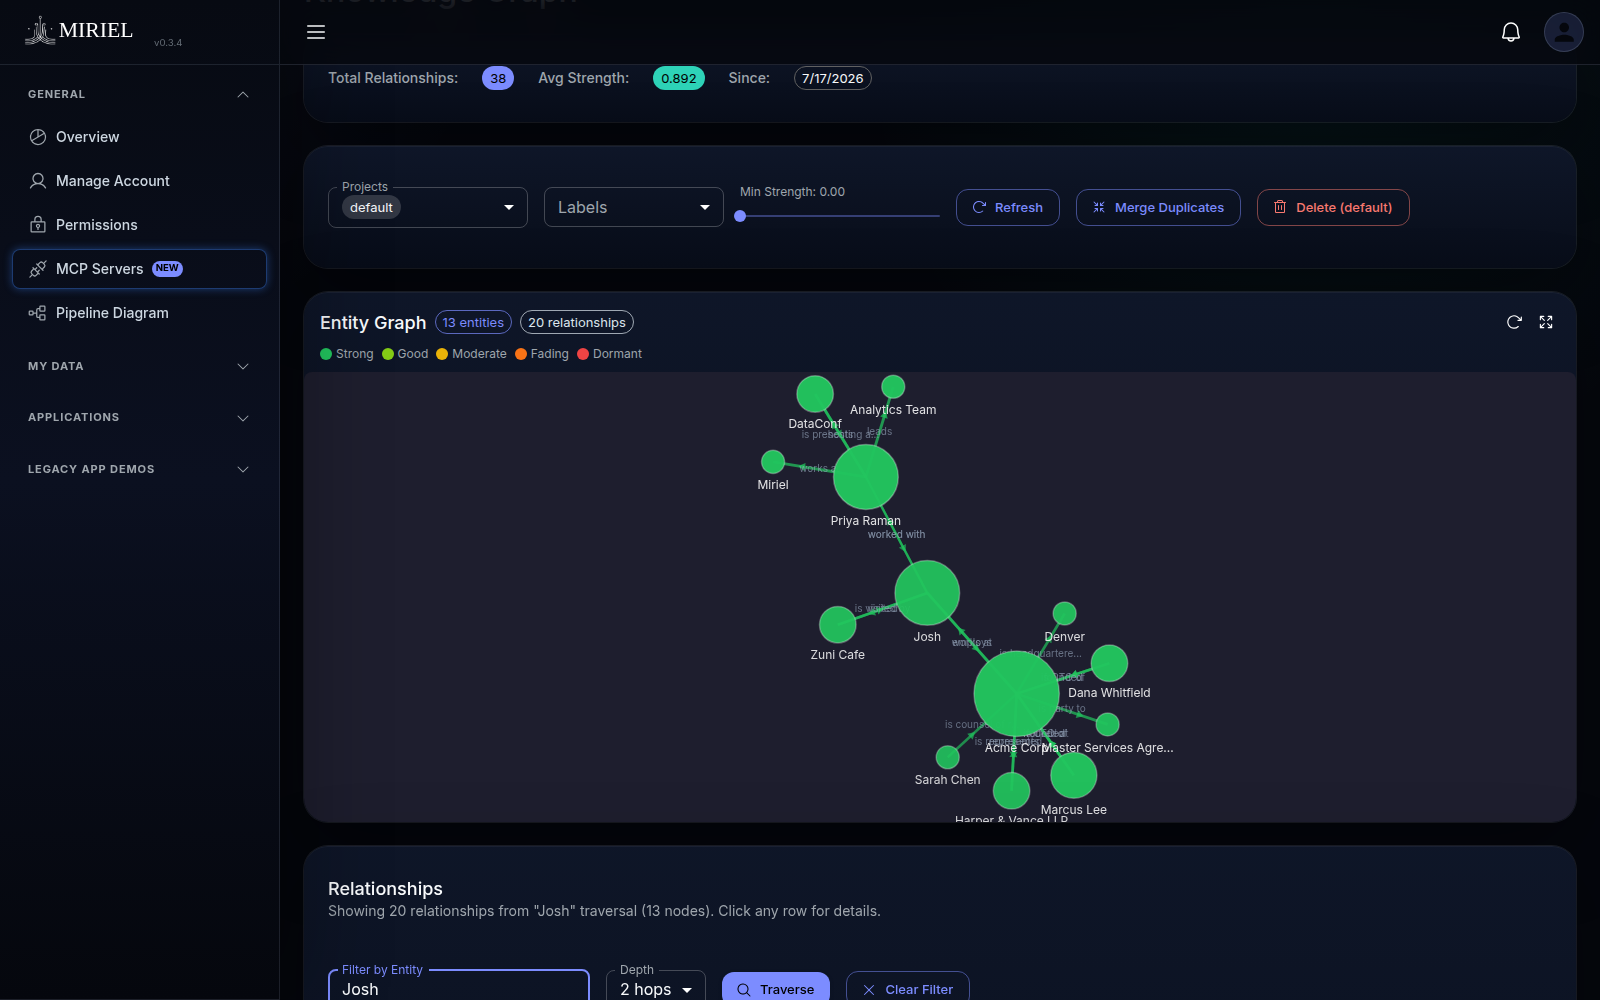This screenshot has height=1000, width=1600.
Task: Select the Marcus Lee graph node
Action: 1074,775
